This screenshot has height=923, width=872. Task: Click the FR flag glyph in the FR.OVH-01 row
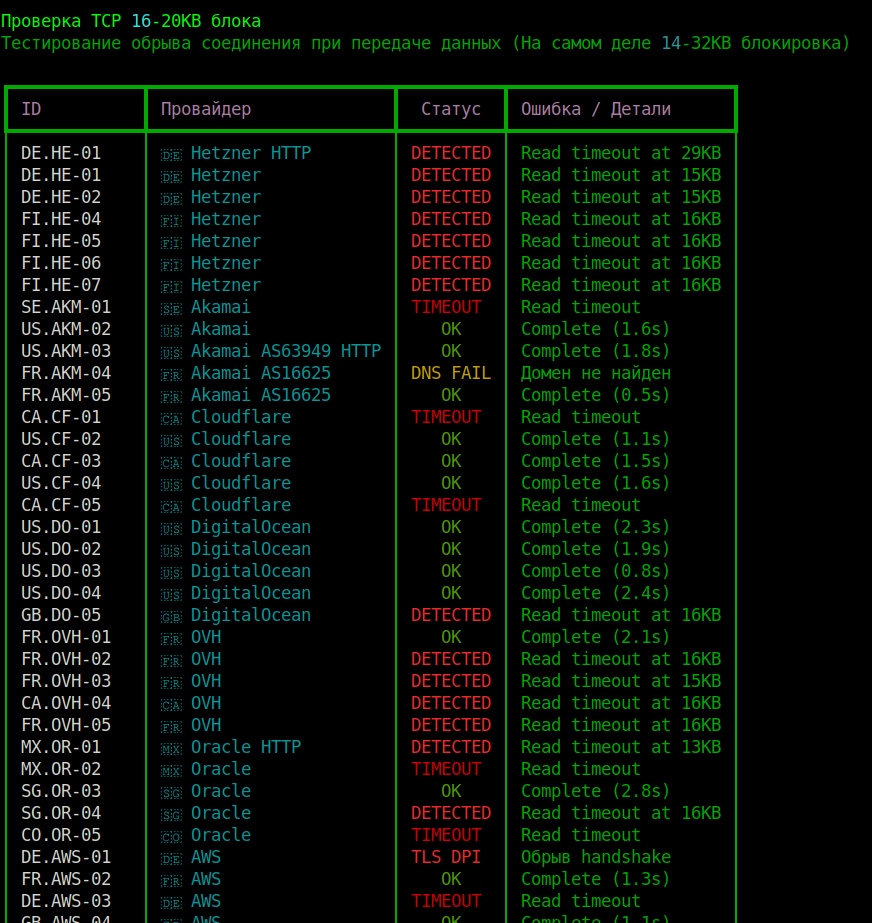pyautogui.click(x=171, y=639)
